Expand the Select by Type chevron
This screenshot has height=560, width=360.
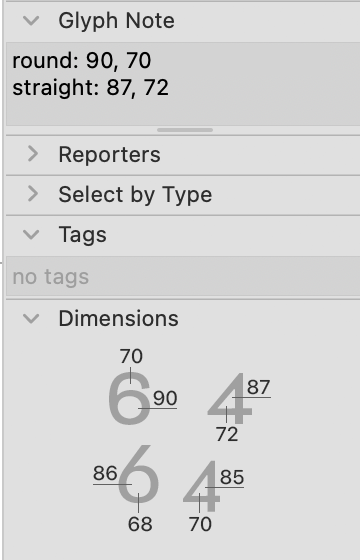(33, 194)
